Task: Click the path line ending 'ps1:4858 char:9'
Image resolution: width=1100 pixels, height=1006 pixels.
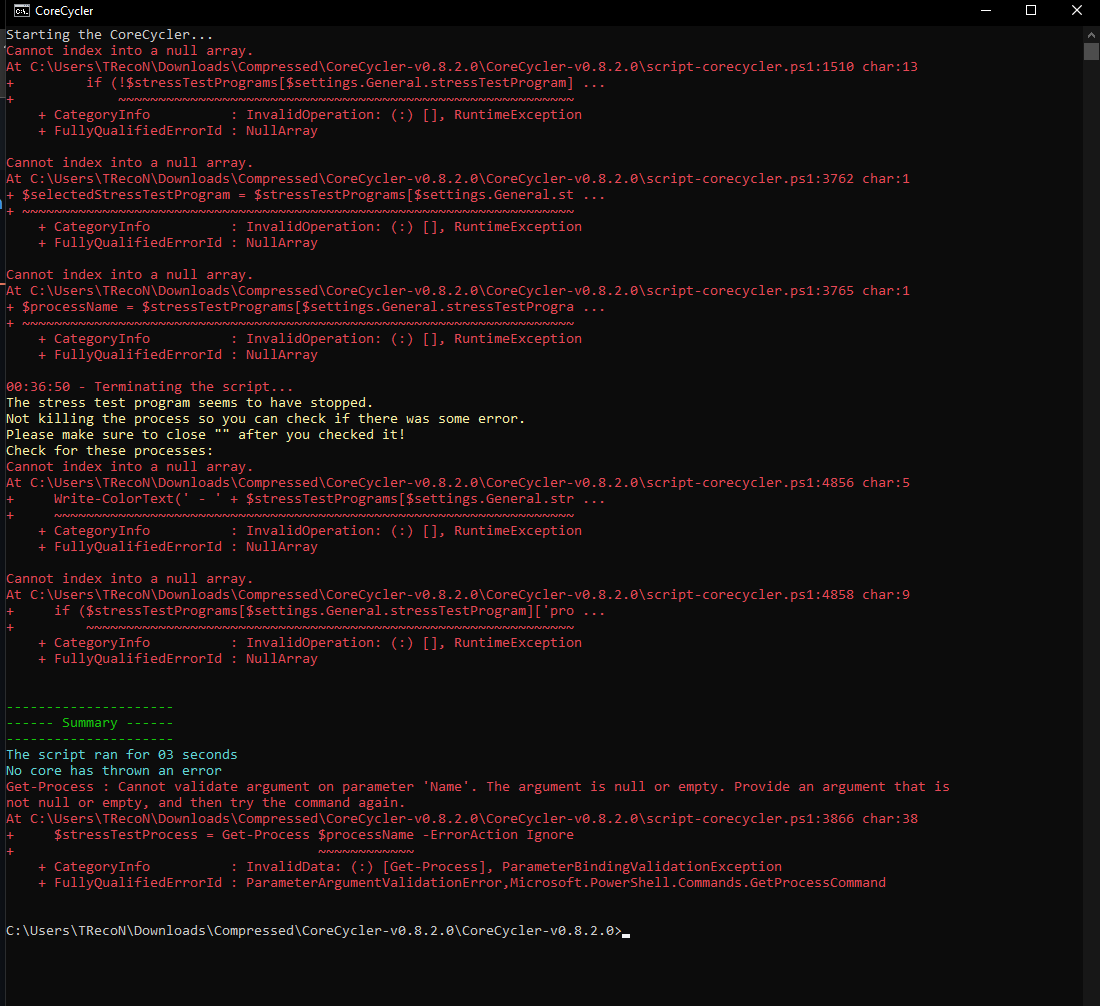Action: tap(457, 595)
